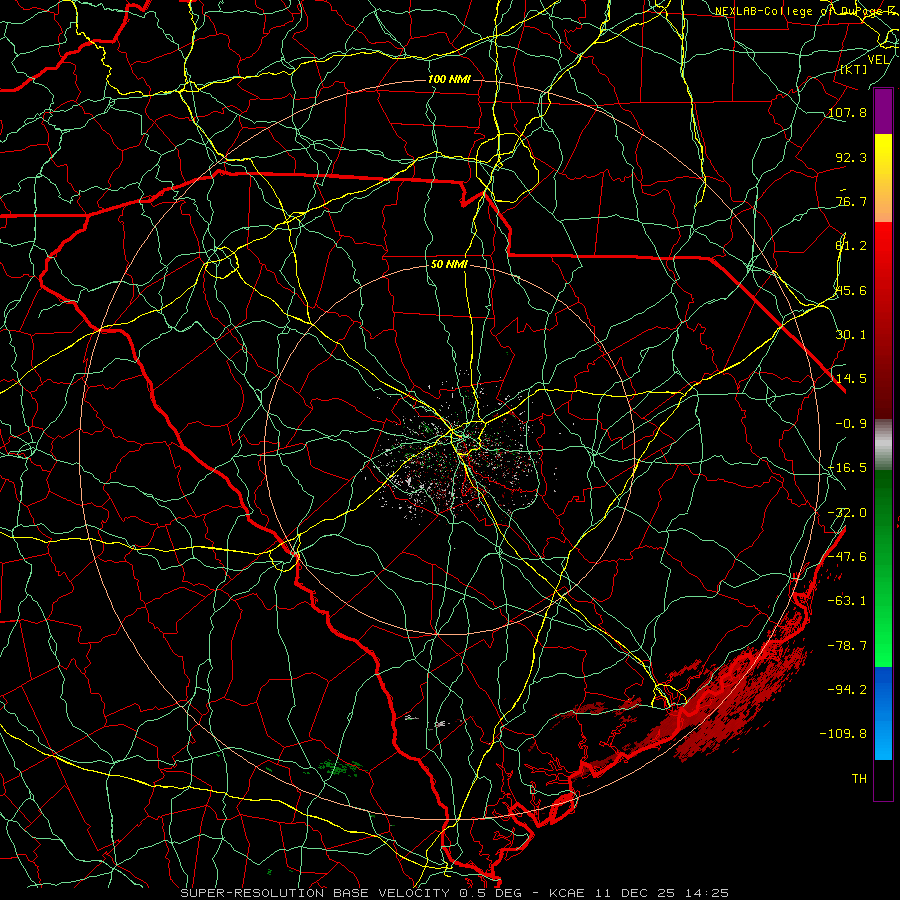Image resolution: width=900 pixels, height=900 pixels.
Task: Click the bright green segment of the color bar
Action: (x=883, y=568)
